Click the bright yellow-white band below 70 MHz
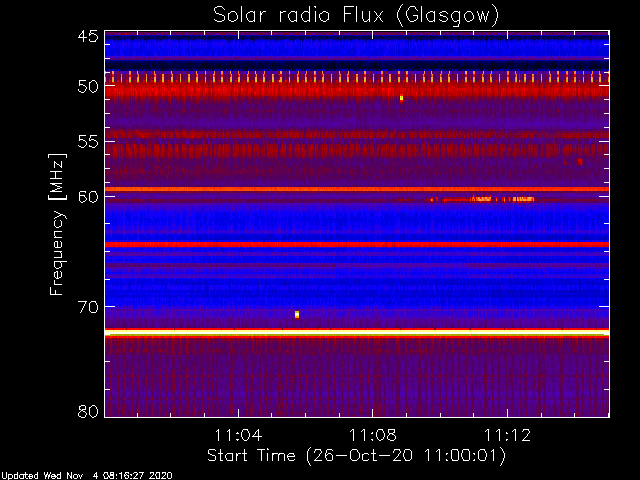The width and height of the screenshot is (640, 480). pos(357,333)
